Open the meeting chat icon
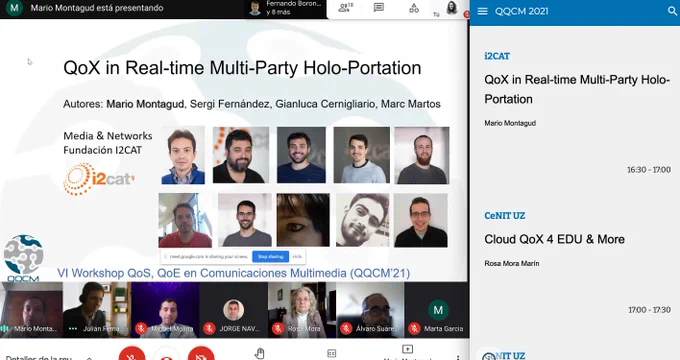 point(379,7)
